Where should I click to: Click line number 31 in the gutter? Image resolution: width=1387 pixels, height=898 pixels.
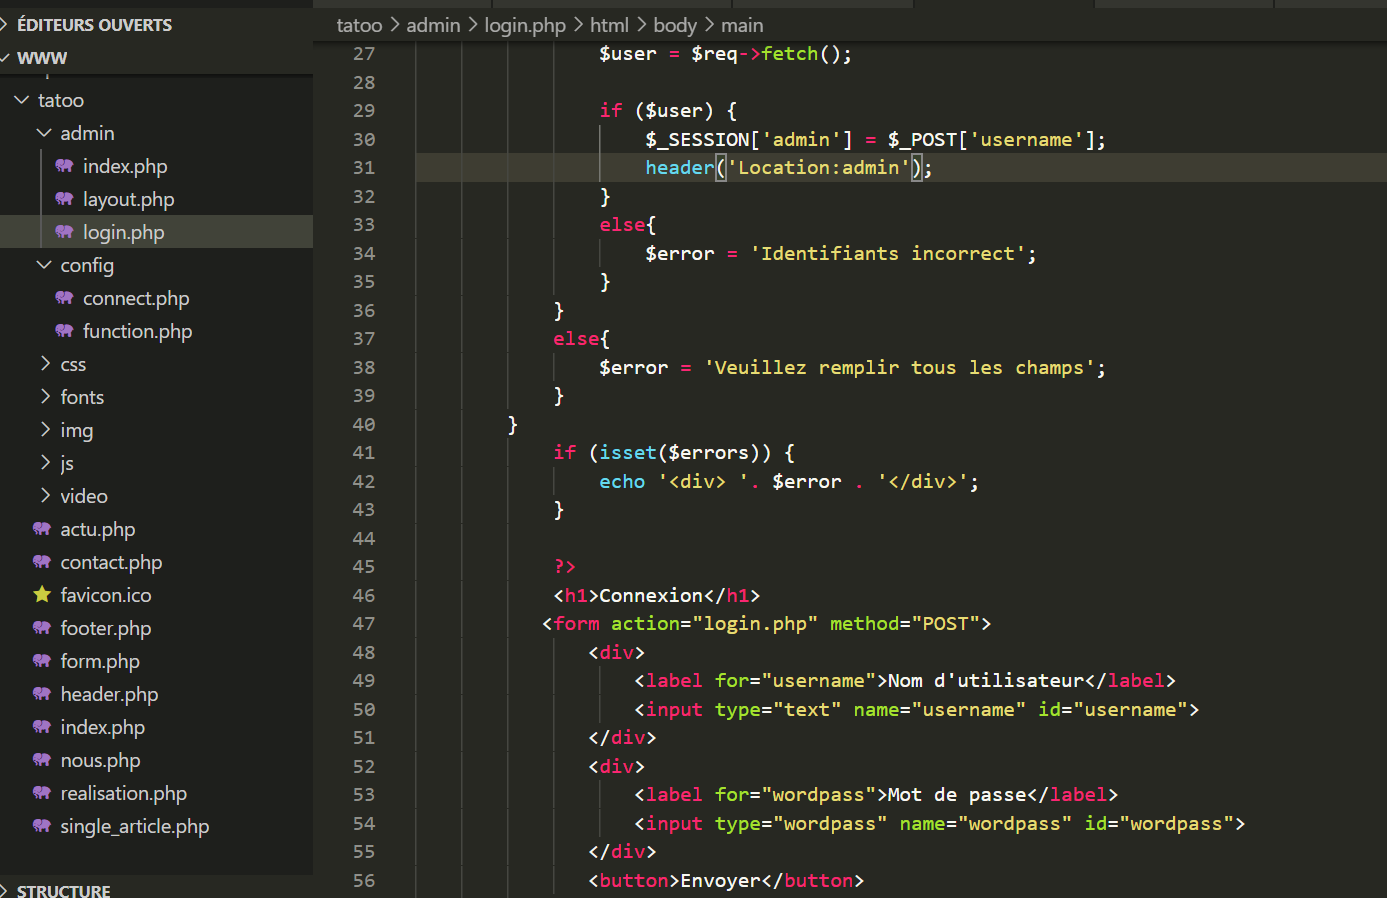click(x=364, y=168)
